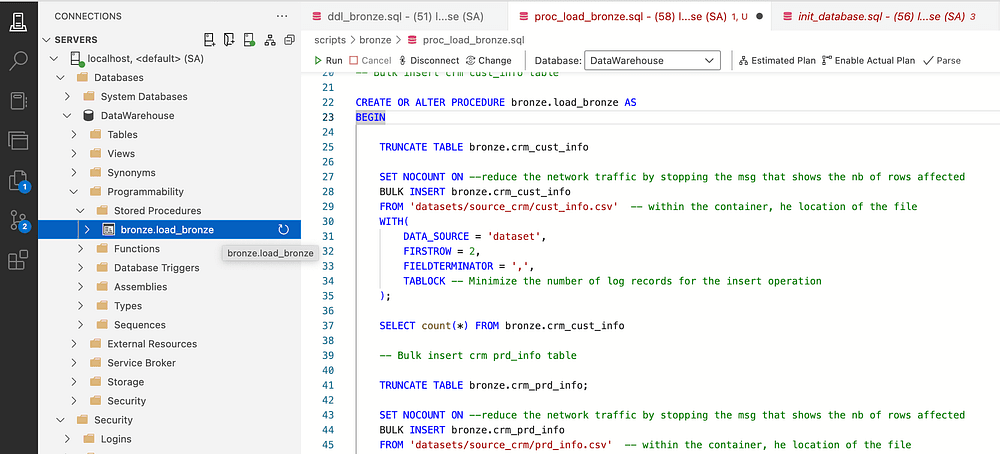The height and width of the screenshot is (454, 1000).
Task: Collapse all servers using Collapse All icon
Action: [x=289, y=39]
